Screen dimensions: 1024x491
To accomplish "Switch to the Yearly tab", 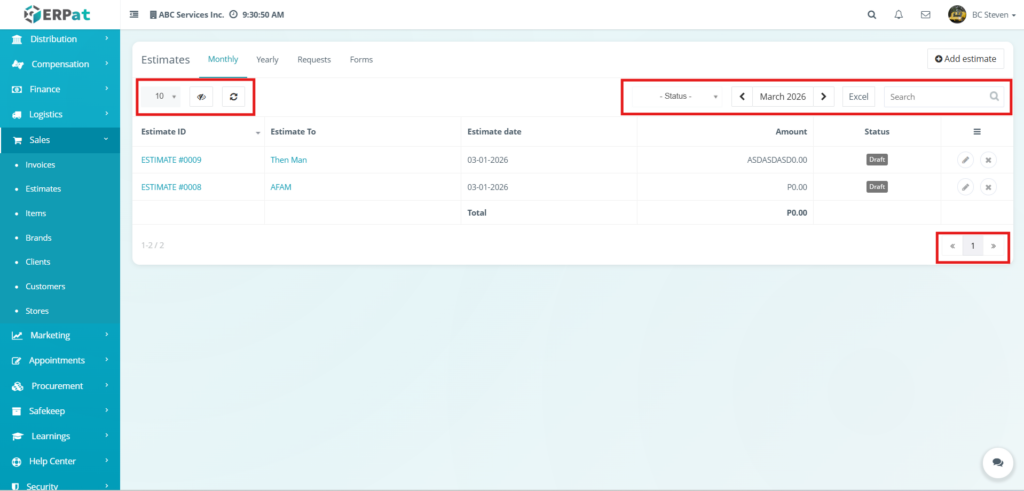I will (x=267, y=60).
